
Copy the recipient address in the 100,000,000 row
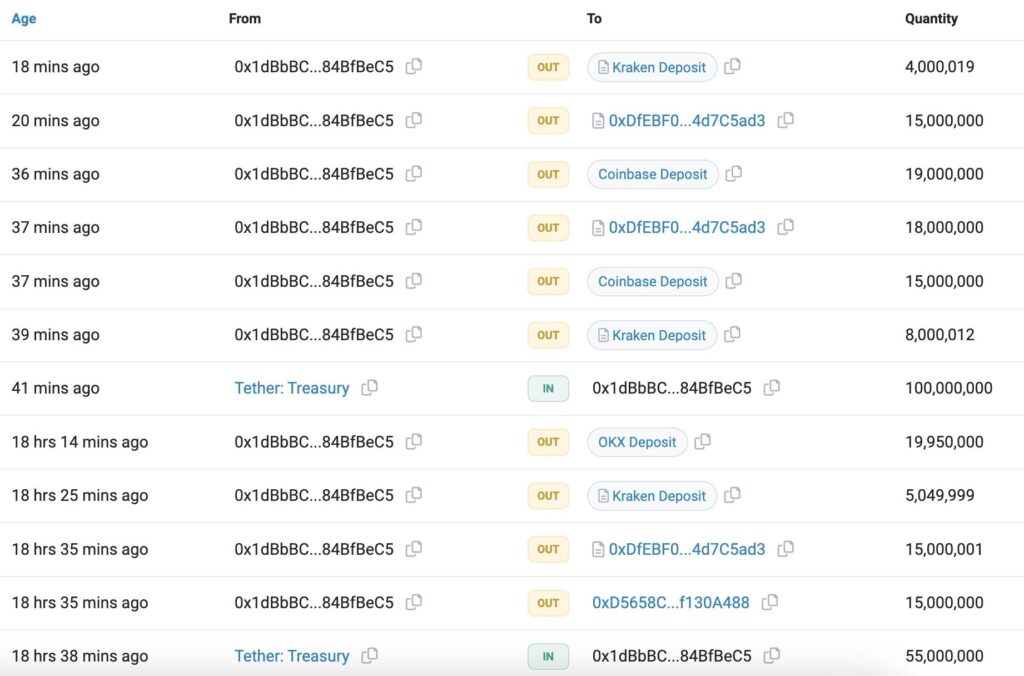tap(771, 388)
